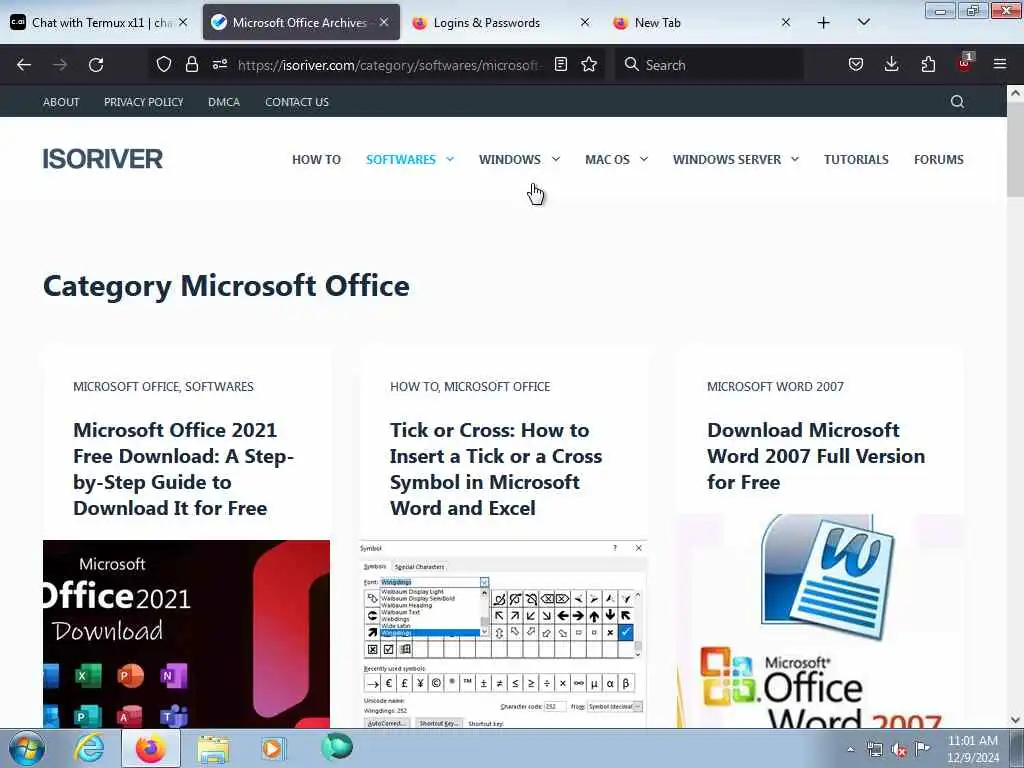Viewport: 1024px width, 768px height.
Task: Open the Downloads arrow icon
Action: [891, 64]
